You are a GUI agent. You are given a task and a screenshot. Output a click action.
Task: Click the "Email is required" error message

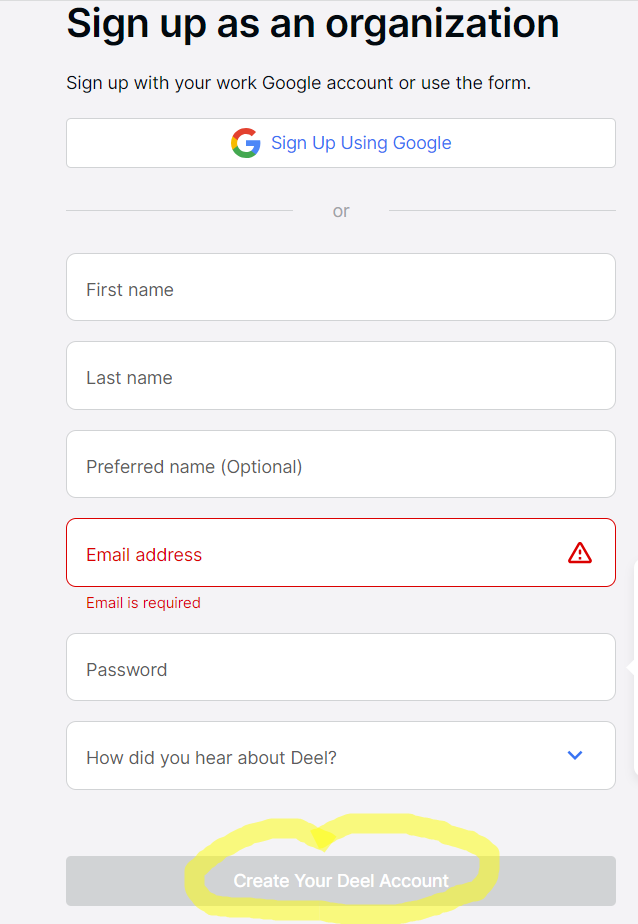pos(143,603)
